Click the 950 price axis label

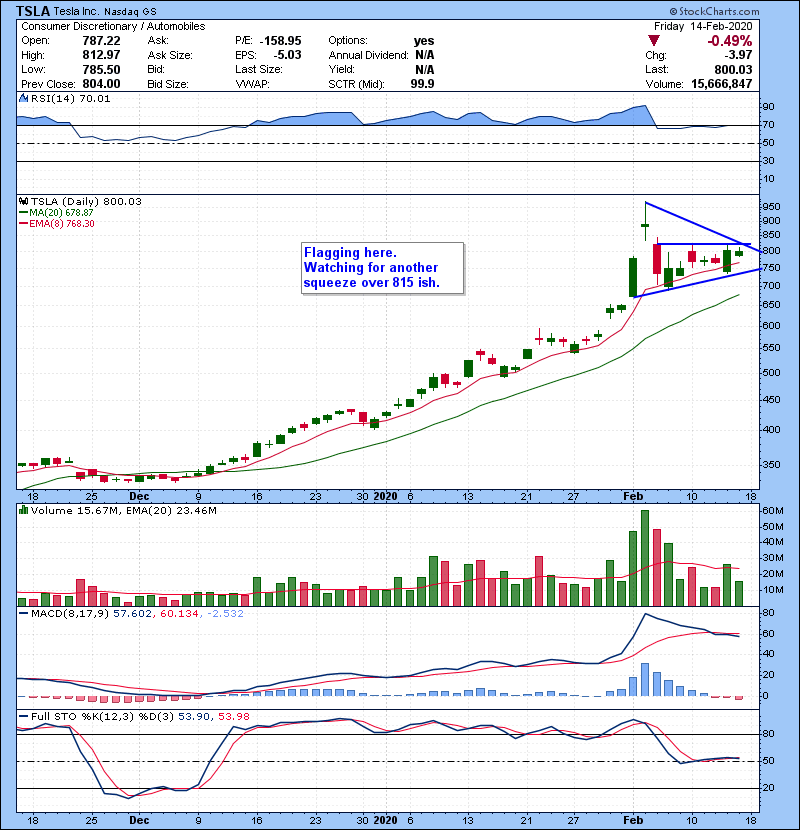pyautogui.click(x=771, y=206)
